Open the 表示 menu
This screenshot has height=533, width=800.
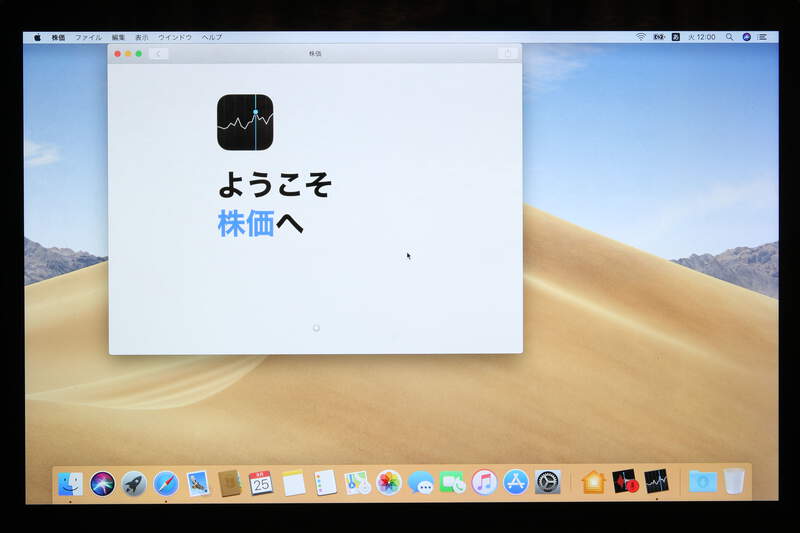141,37
